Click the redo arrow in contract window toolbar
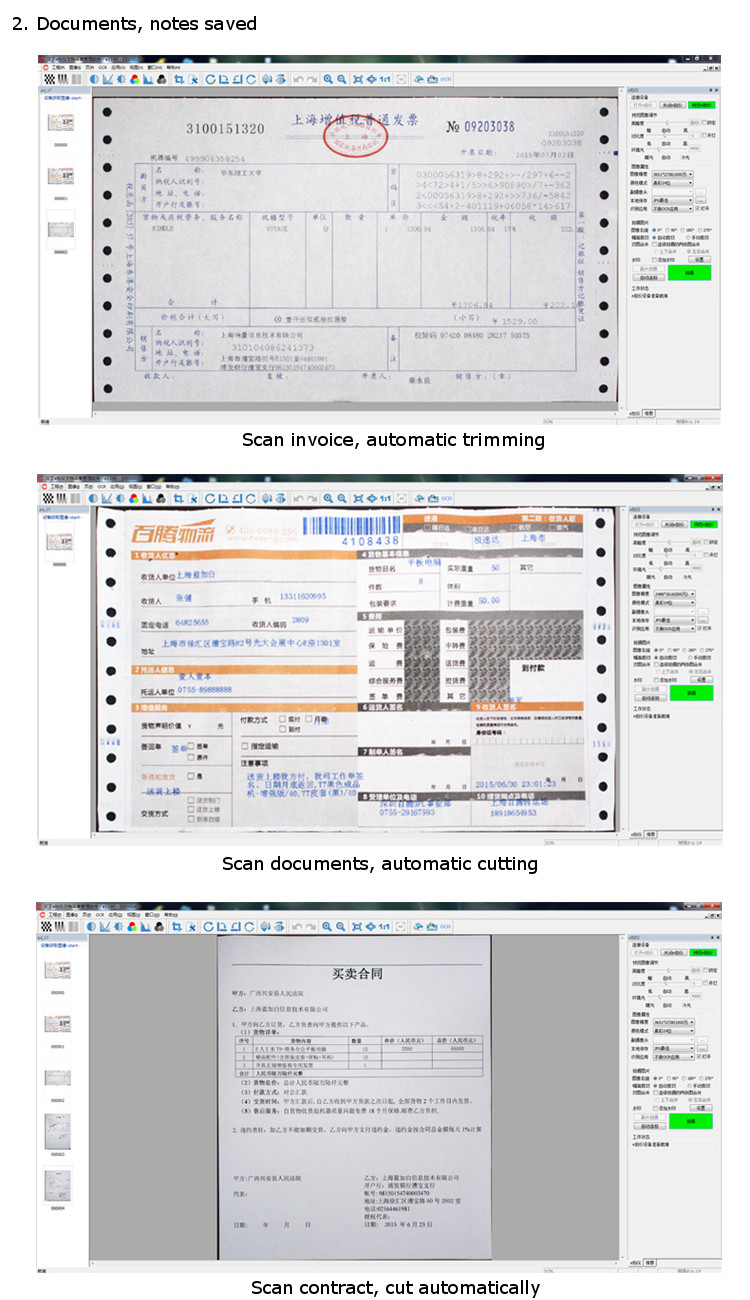 coord(312,927)
